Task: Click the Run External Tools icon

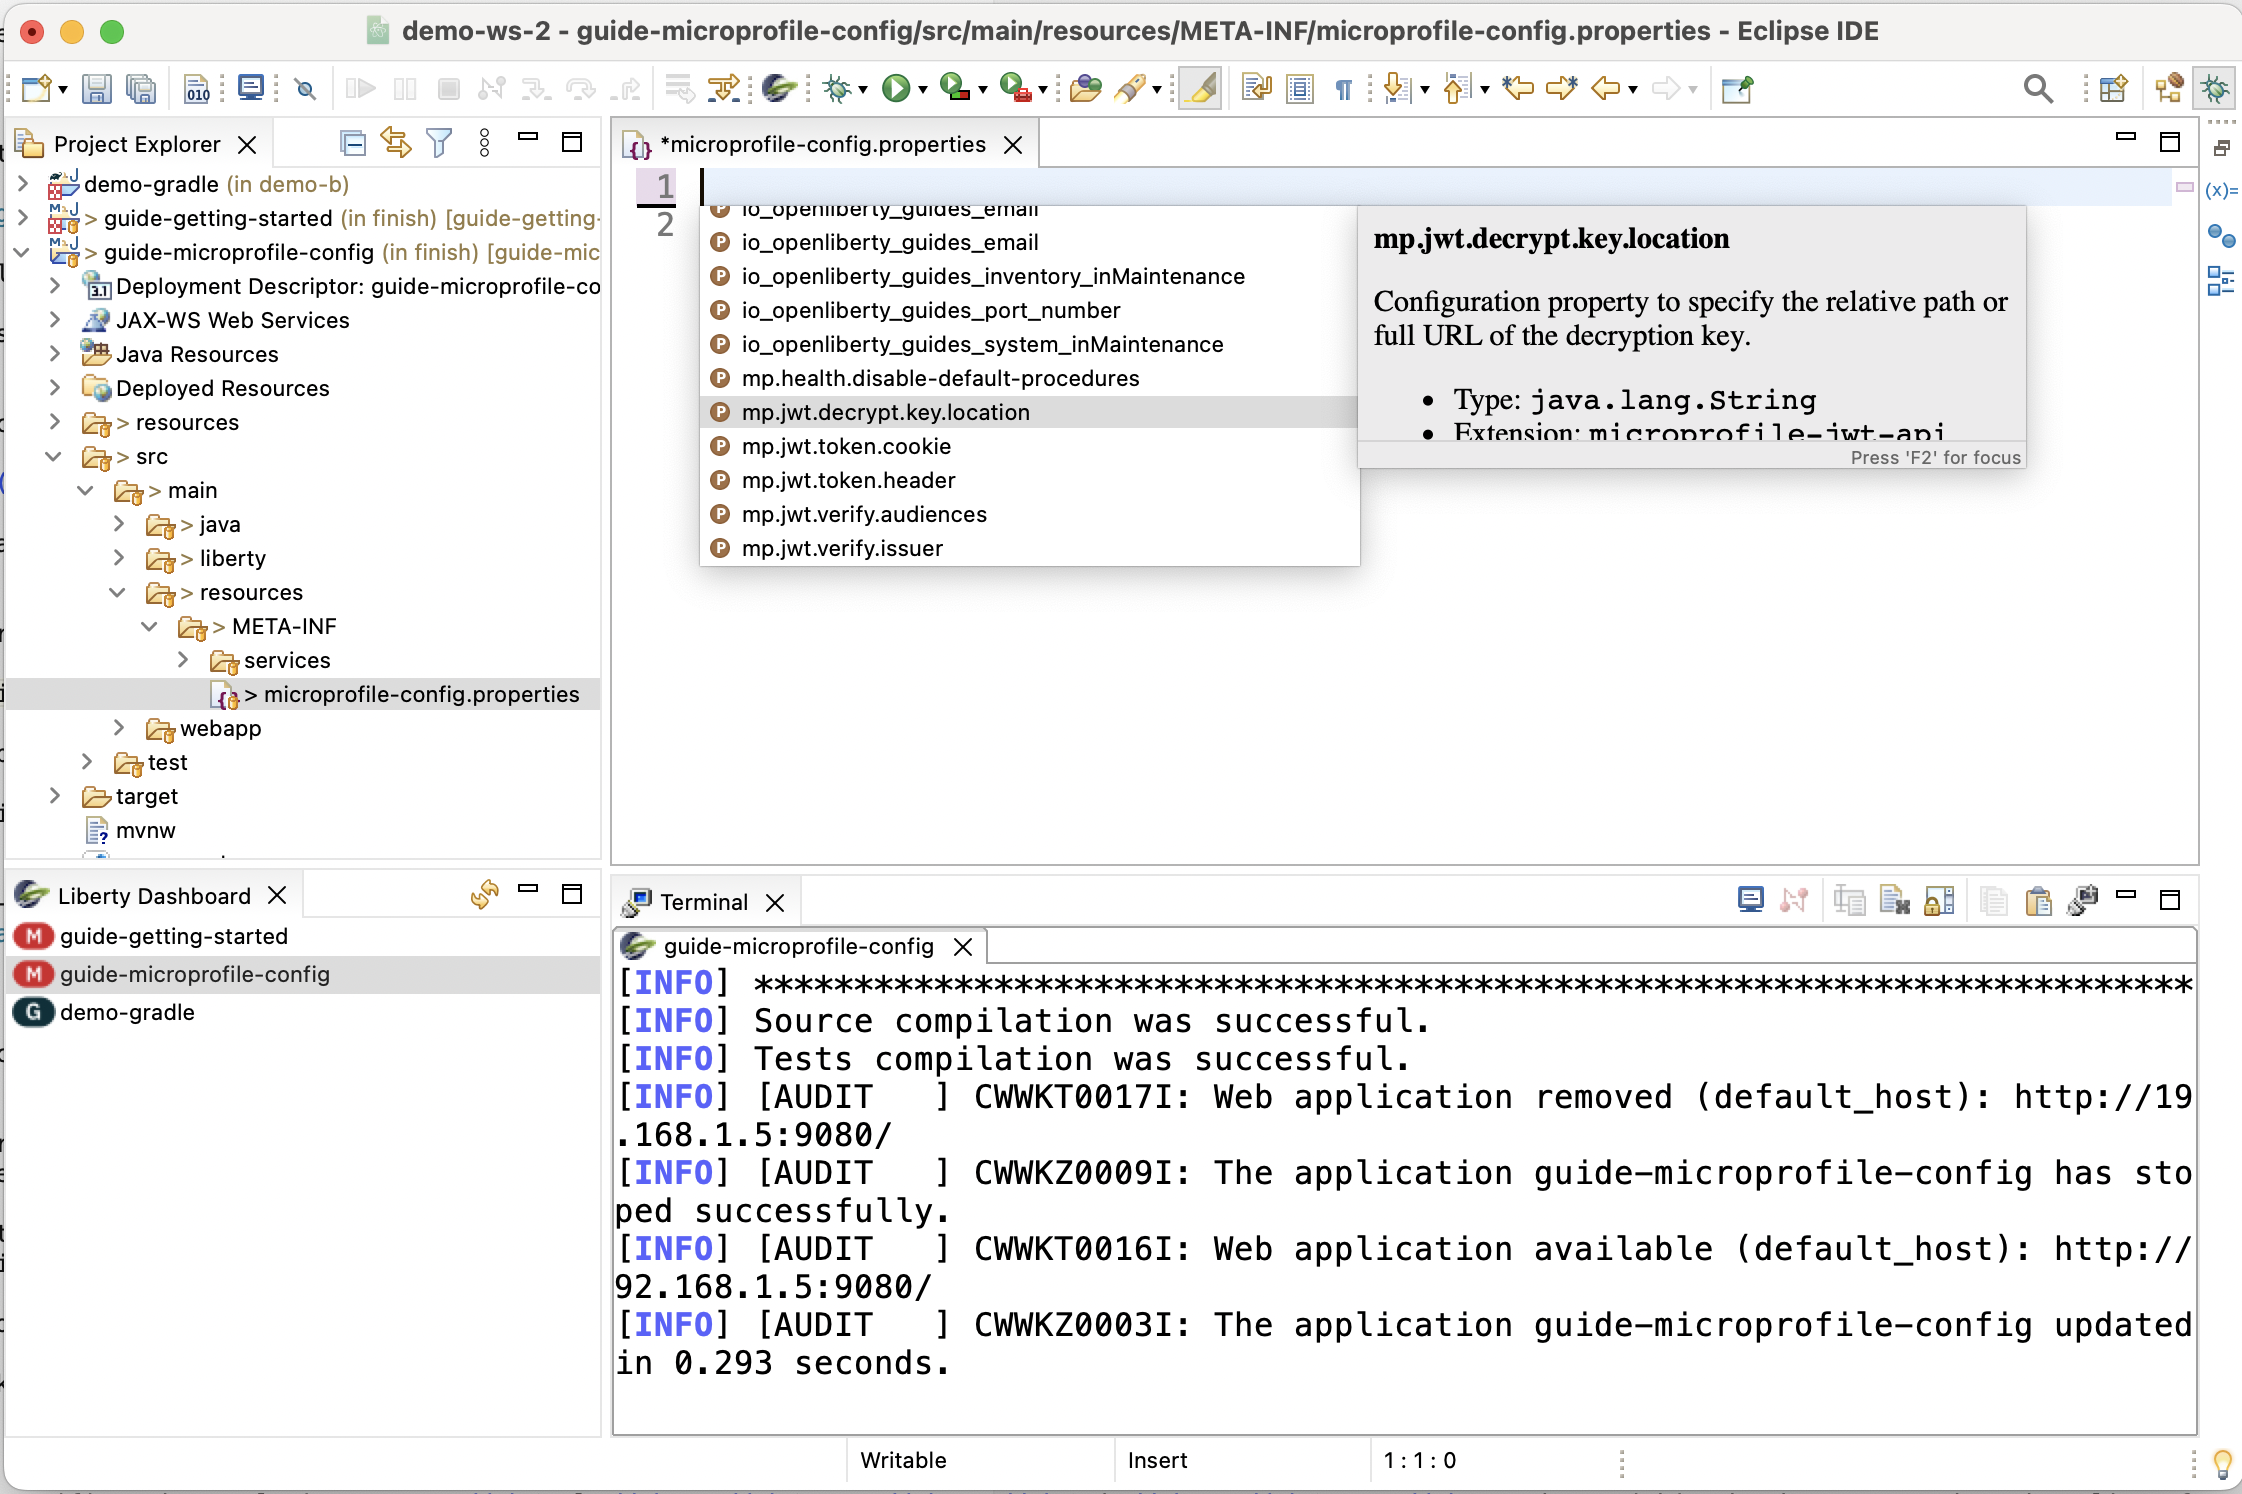Action: [x=1015, y=89]
